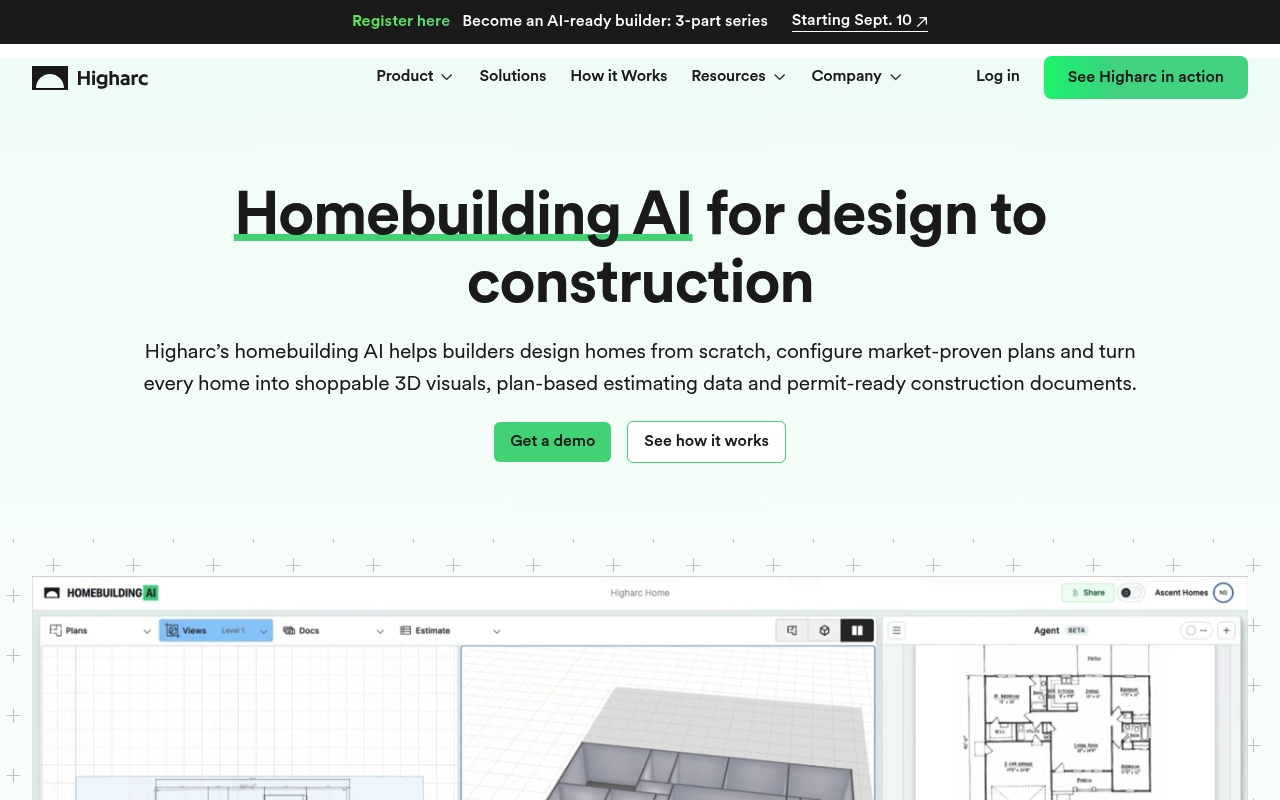This screenshot has height=800, width=1280.
Task: Click the Homebuilding AI logo
Action: (101, 593)
